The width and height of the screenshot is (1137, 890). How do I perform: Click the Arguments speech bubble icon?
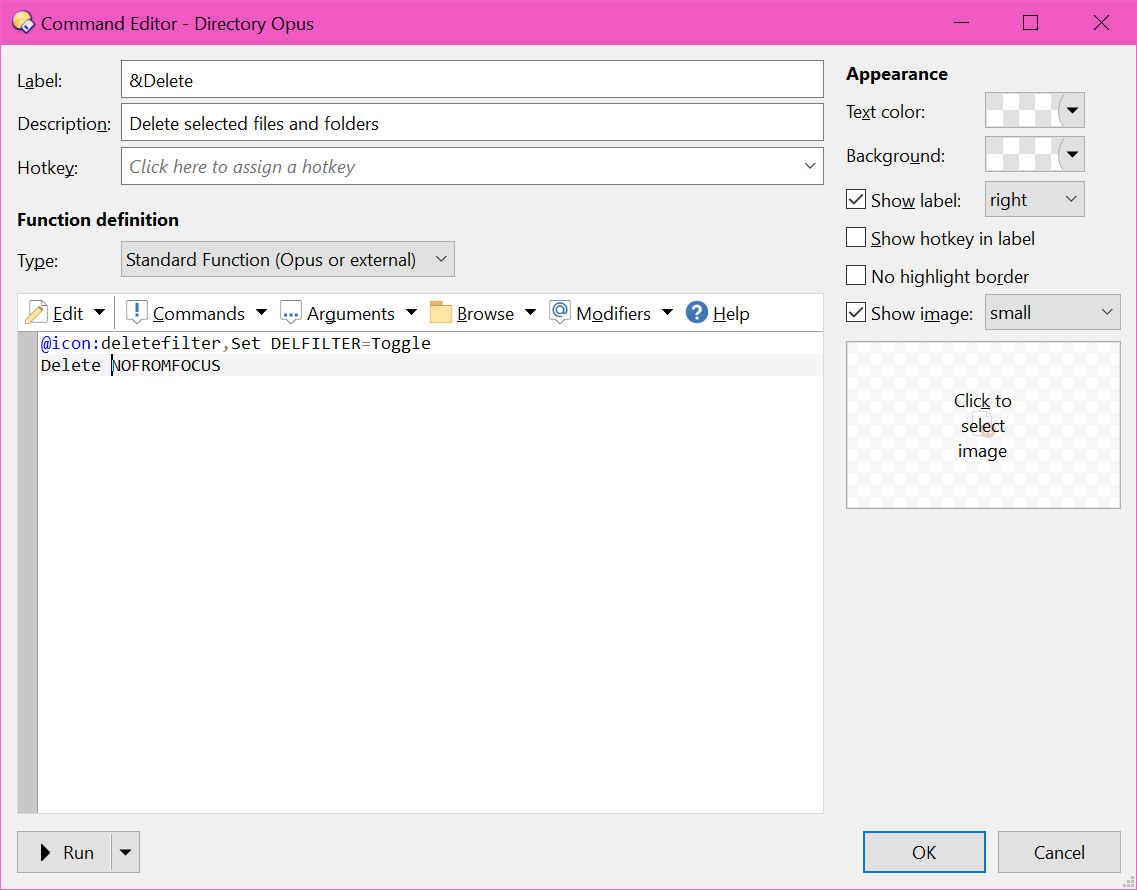tap(290, 313)
